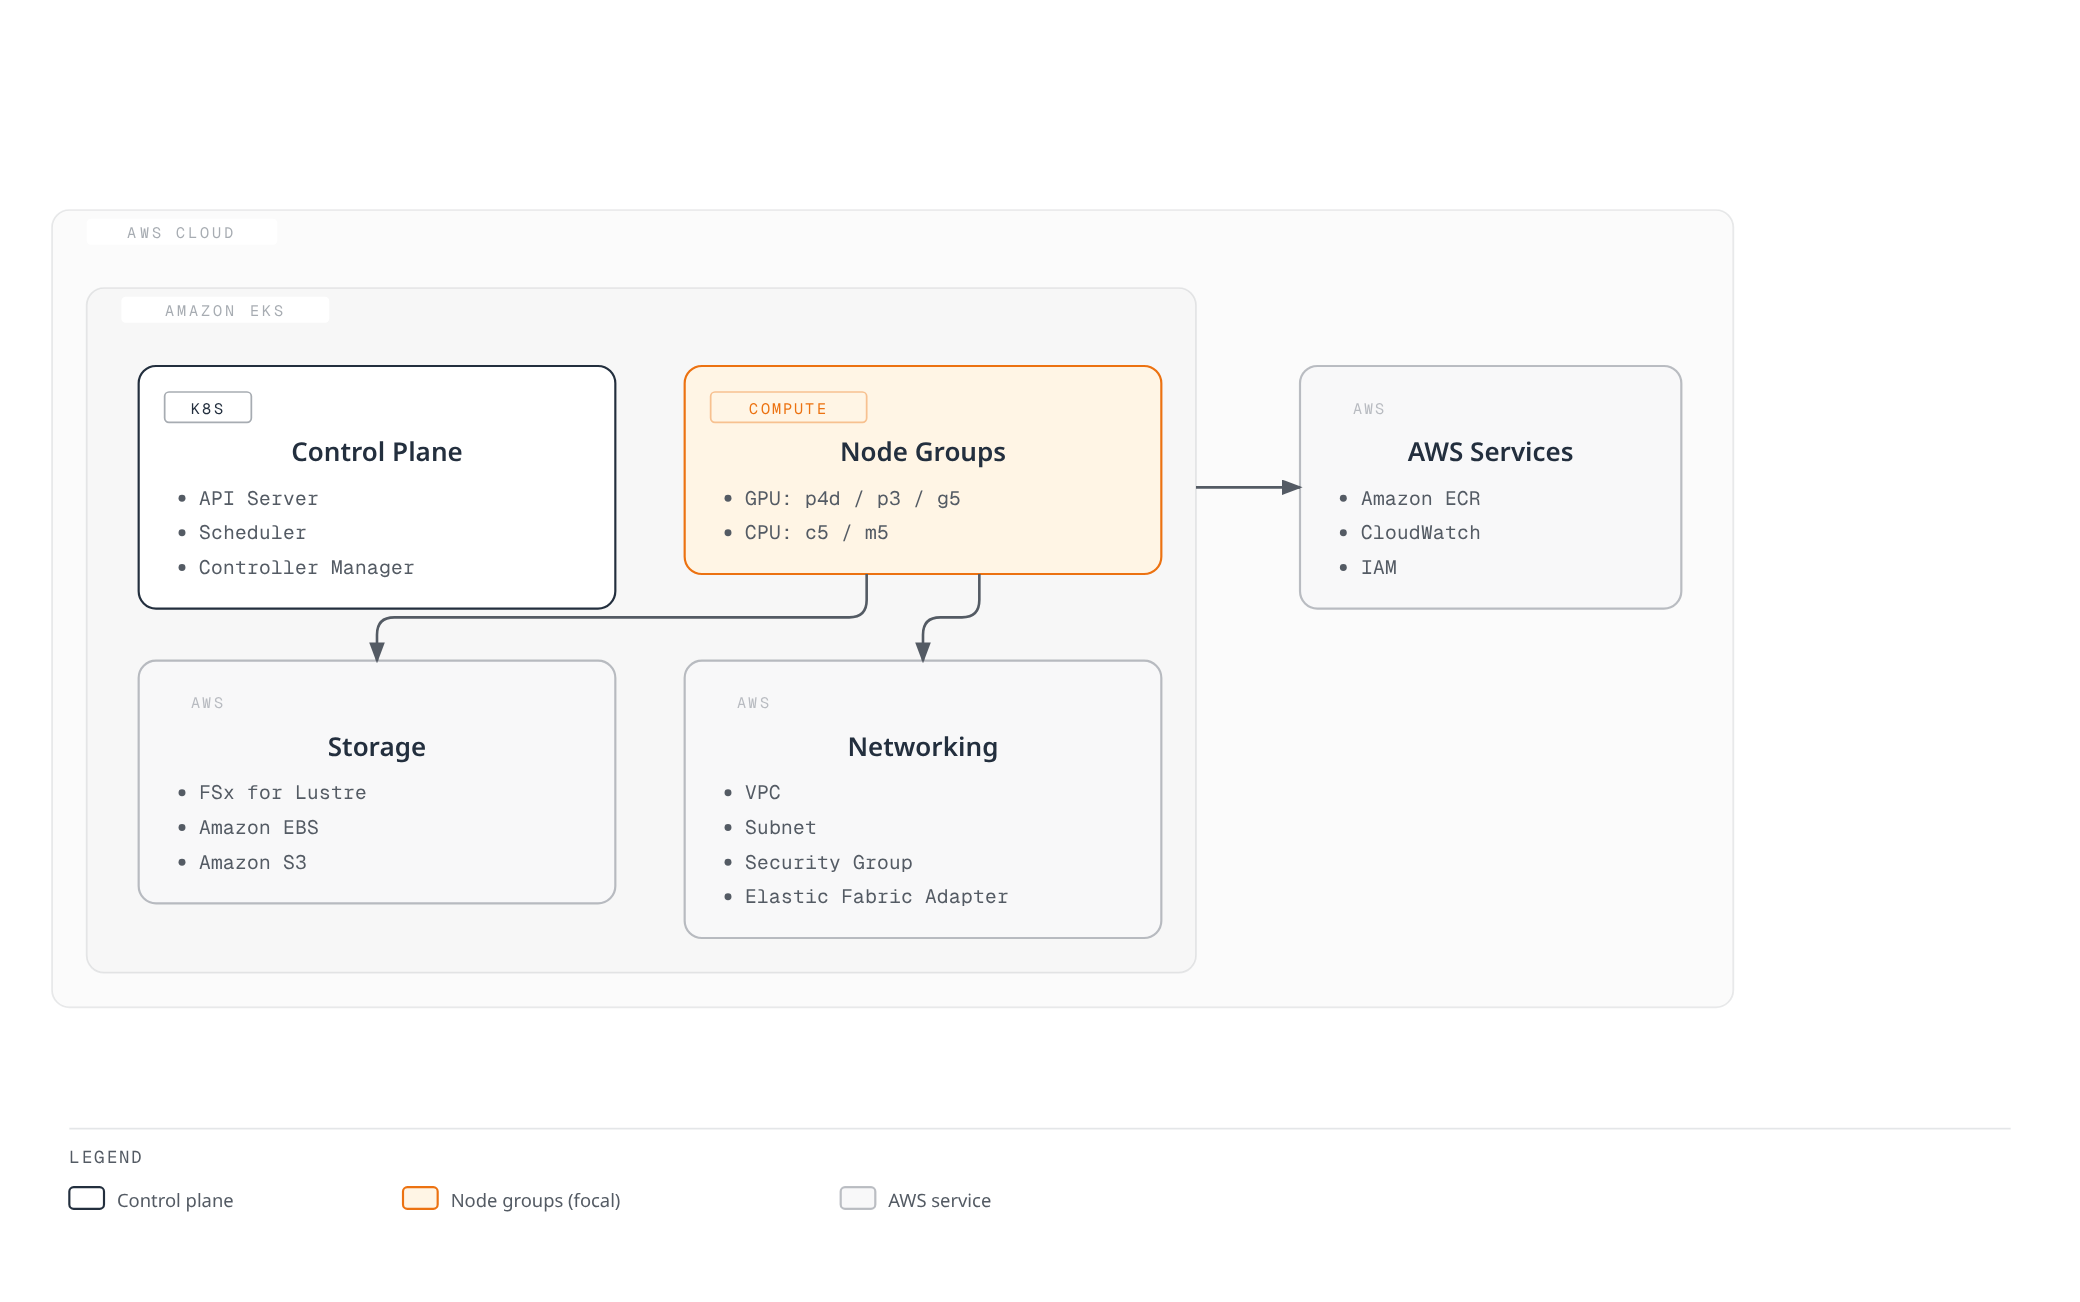Click the GPU: p4d / p3 / g5 line

click(x=852, y=498)
